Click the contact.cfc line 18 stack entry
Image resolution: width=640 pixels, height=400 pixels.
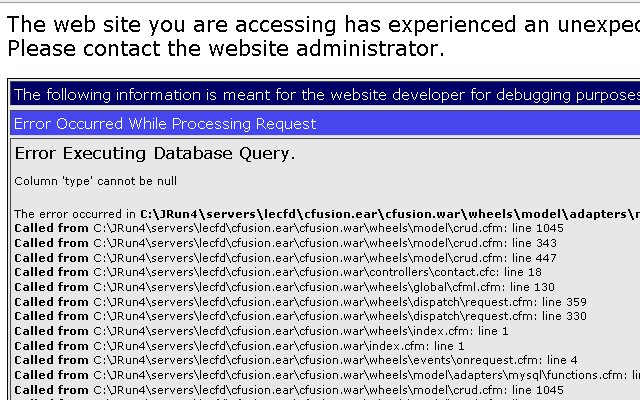[278, 272]
